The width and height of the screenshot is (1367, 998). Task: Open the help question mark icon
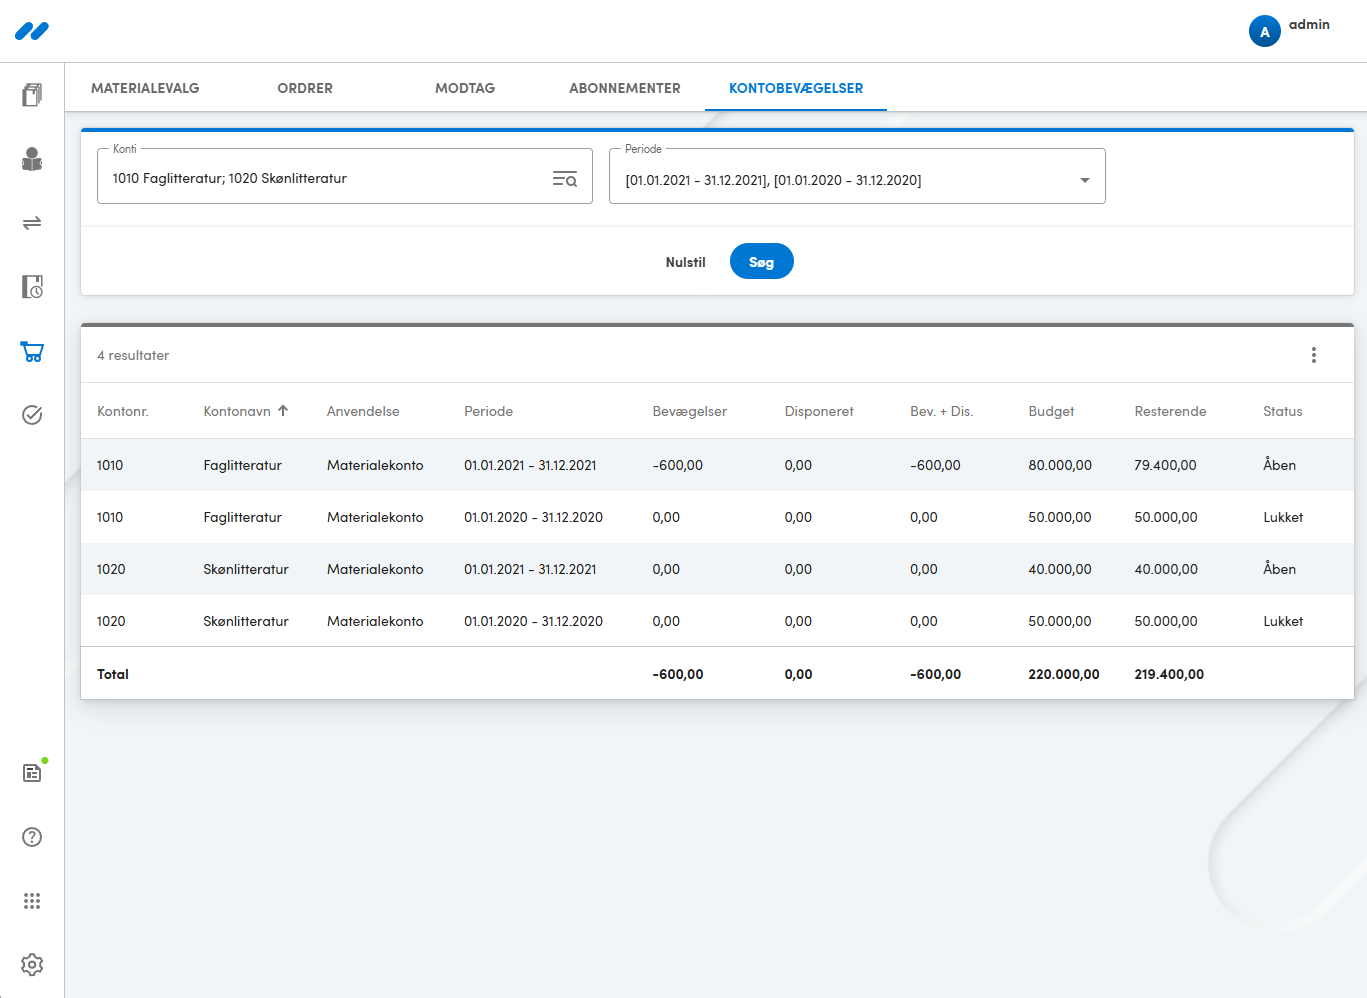pyautogui.click(x=32, y=837)
